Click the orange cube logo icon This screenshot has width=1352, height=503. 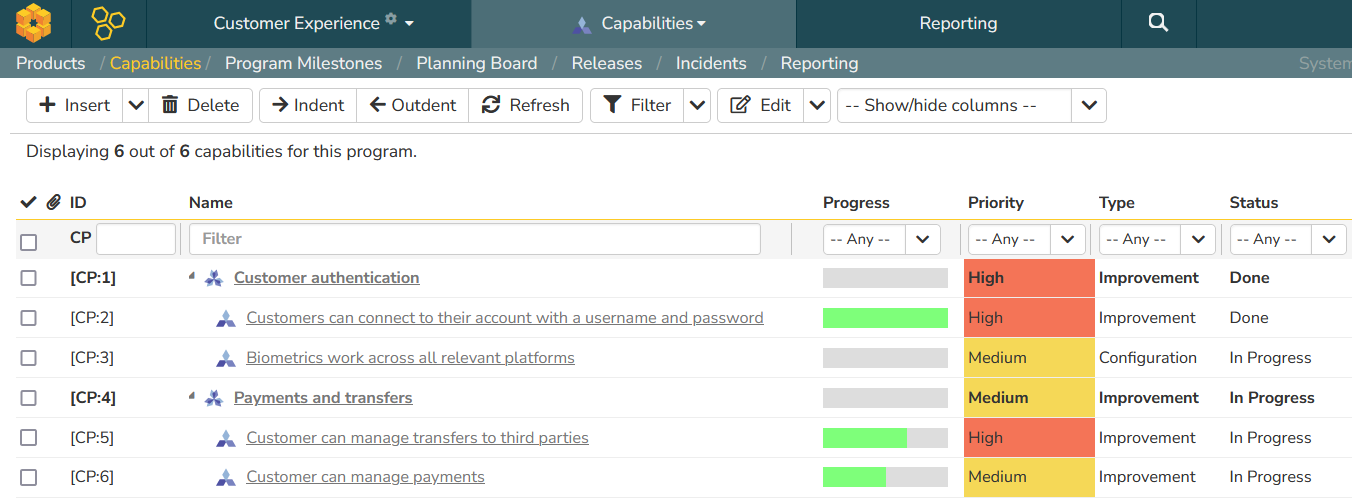33,23
